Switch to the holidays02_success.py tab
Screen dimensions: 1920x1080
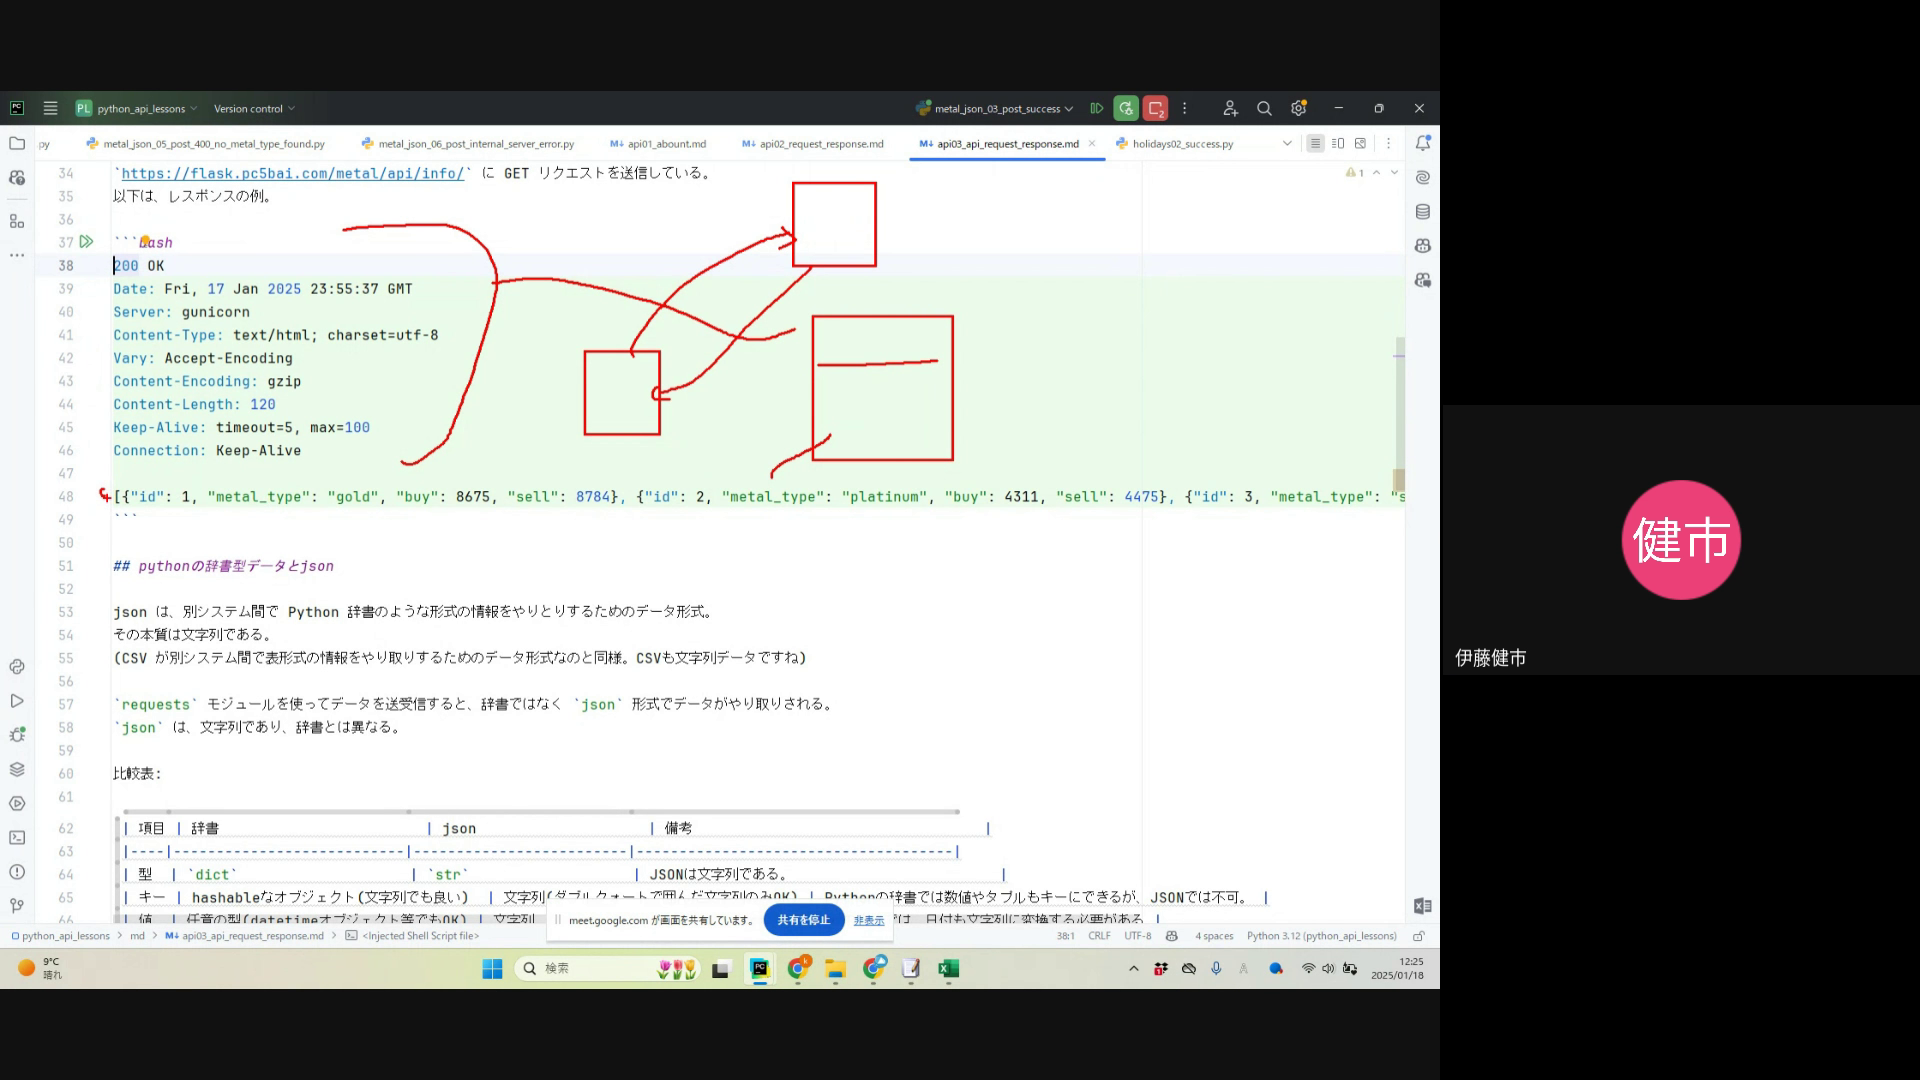(1182, 144)
